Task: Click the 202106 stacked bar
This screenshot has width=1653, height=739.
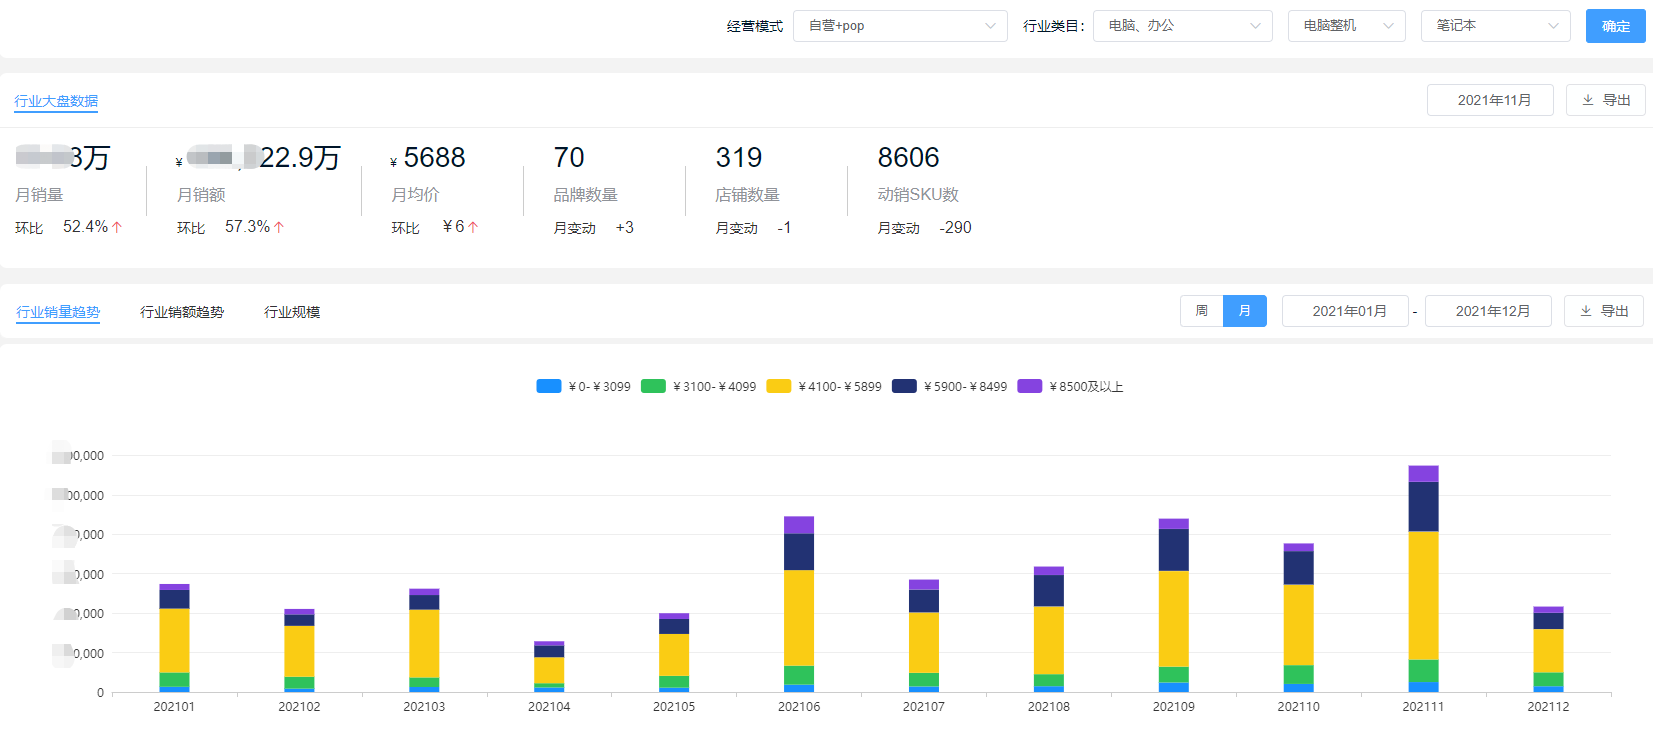Action: point(799,604)
